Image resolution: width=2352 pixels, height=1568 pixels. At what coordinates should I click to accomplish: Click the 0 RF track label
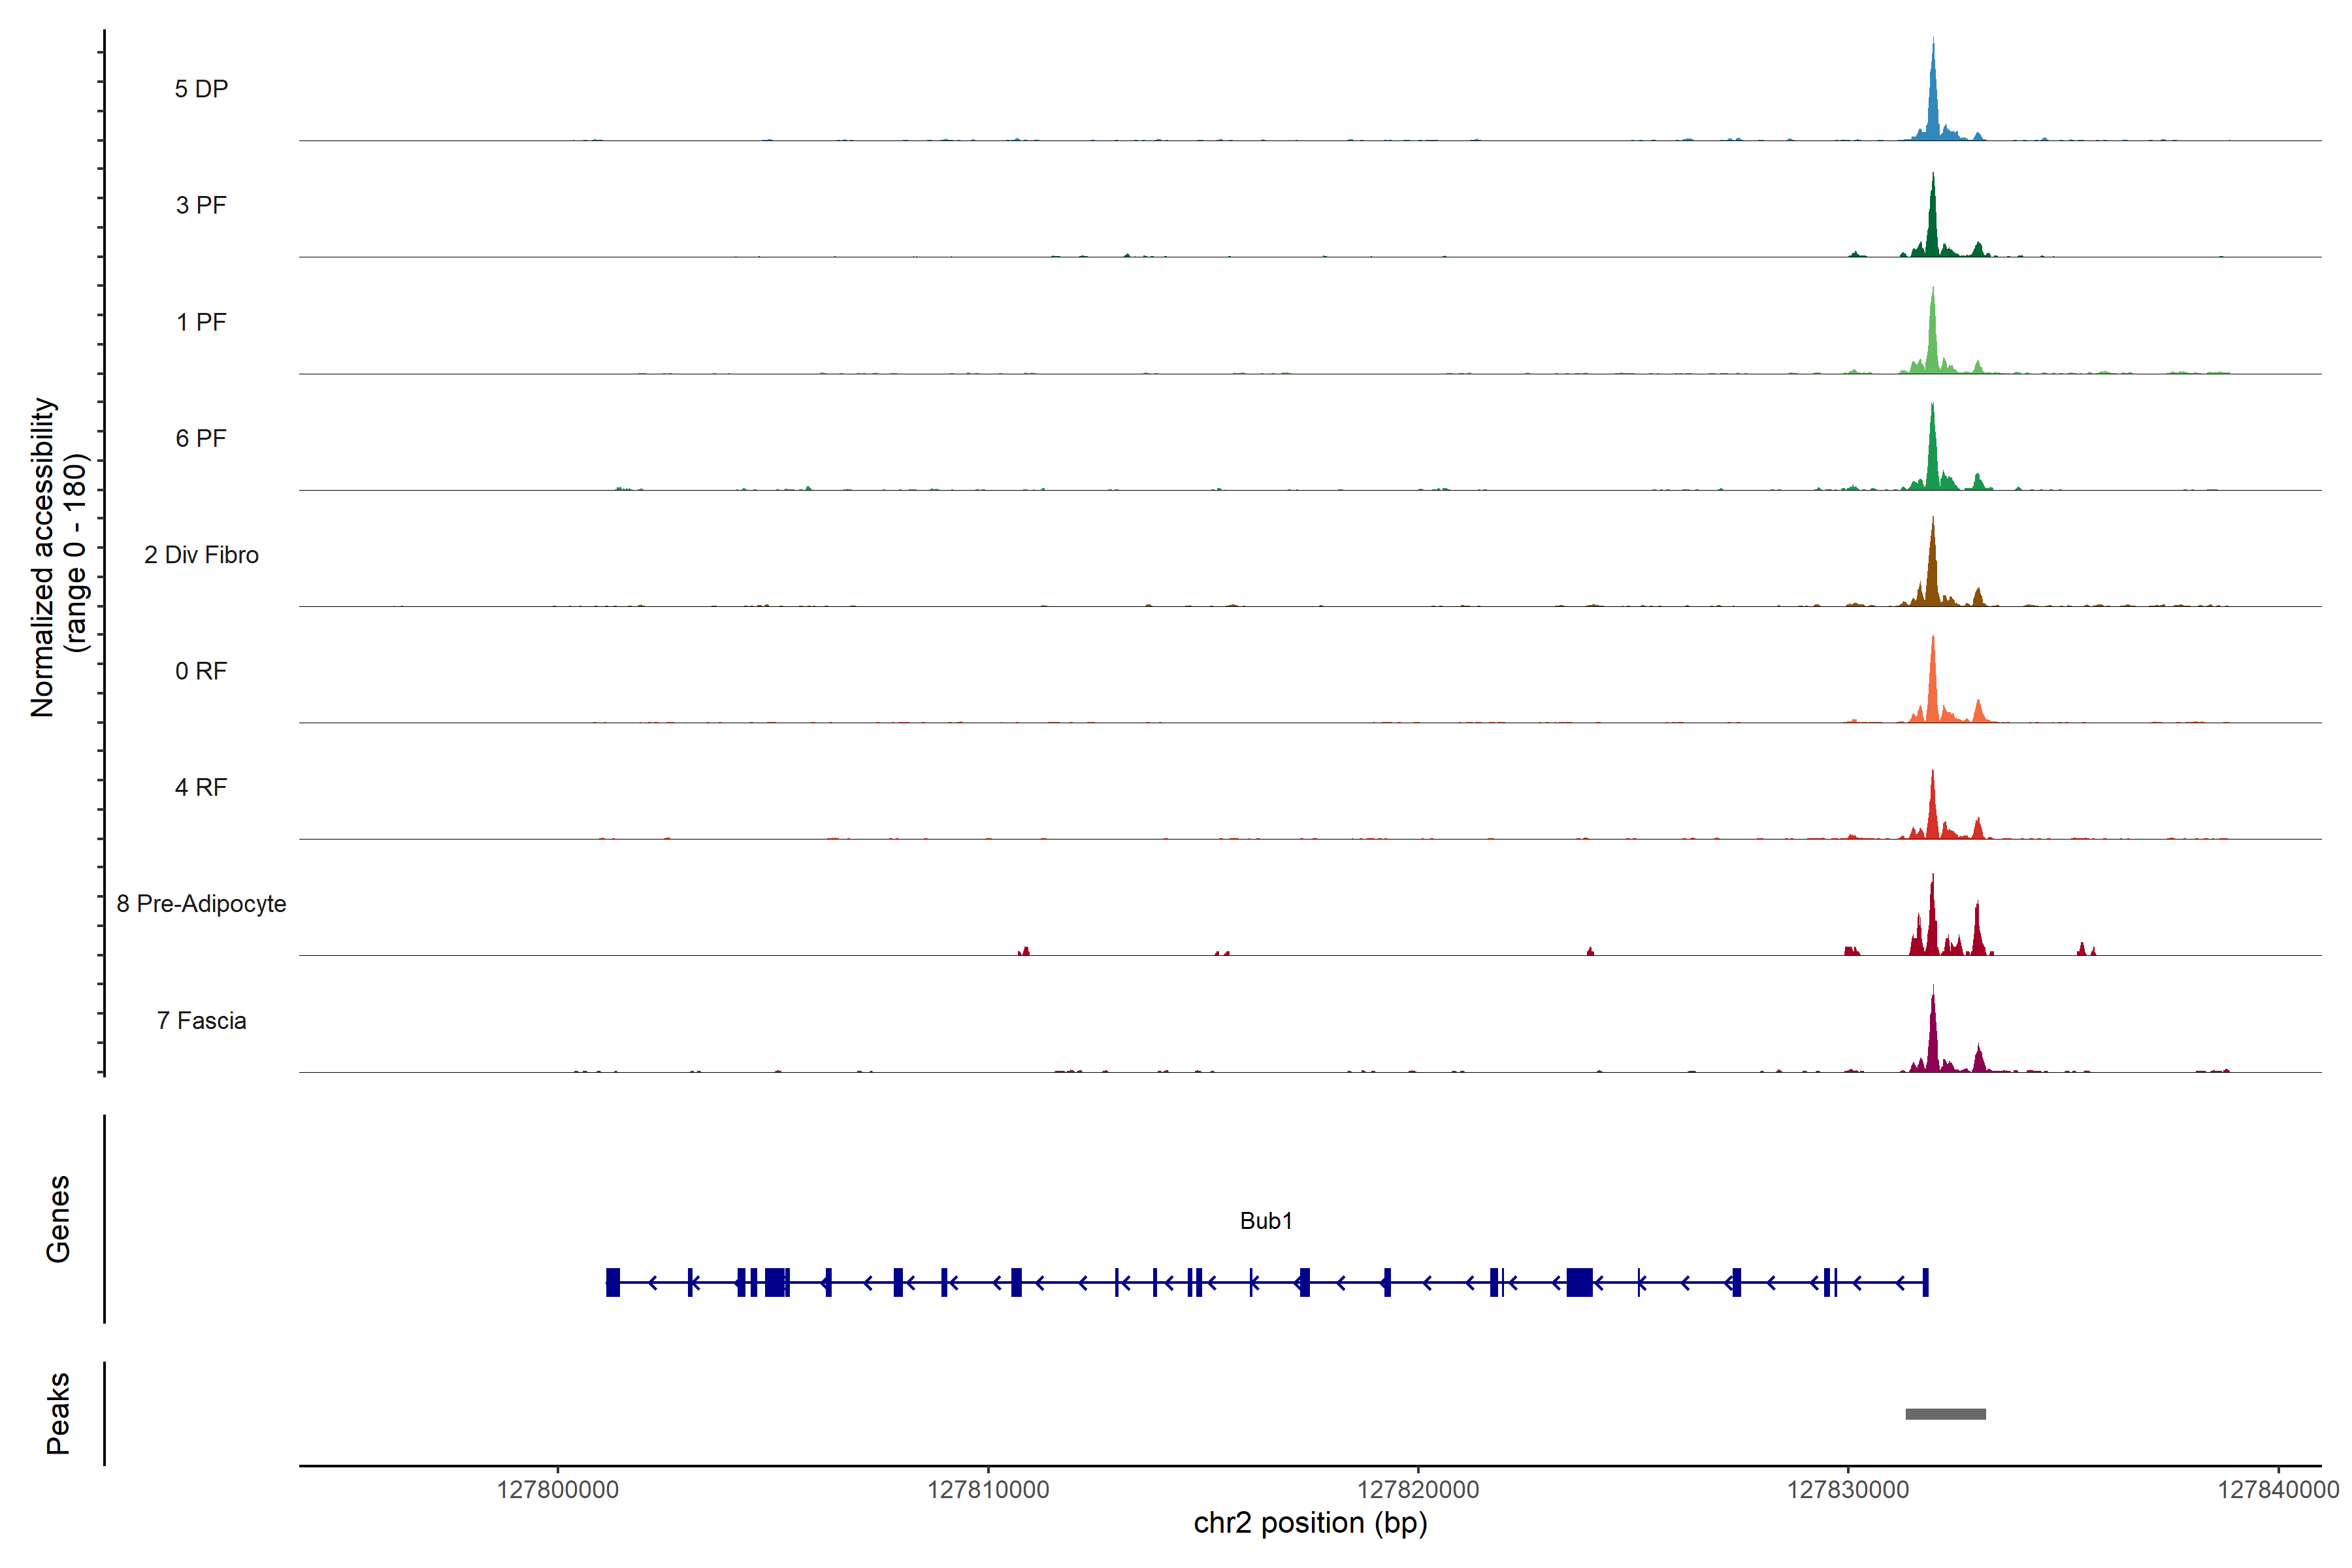tap(201, 671)
